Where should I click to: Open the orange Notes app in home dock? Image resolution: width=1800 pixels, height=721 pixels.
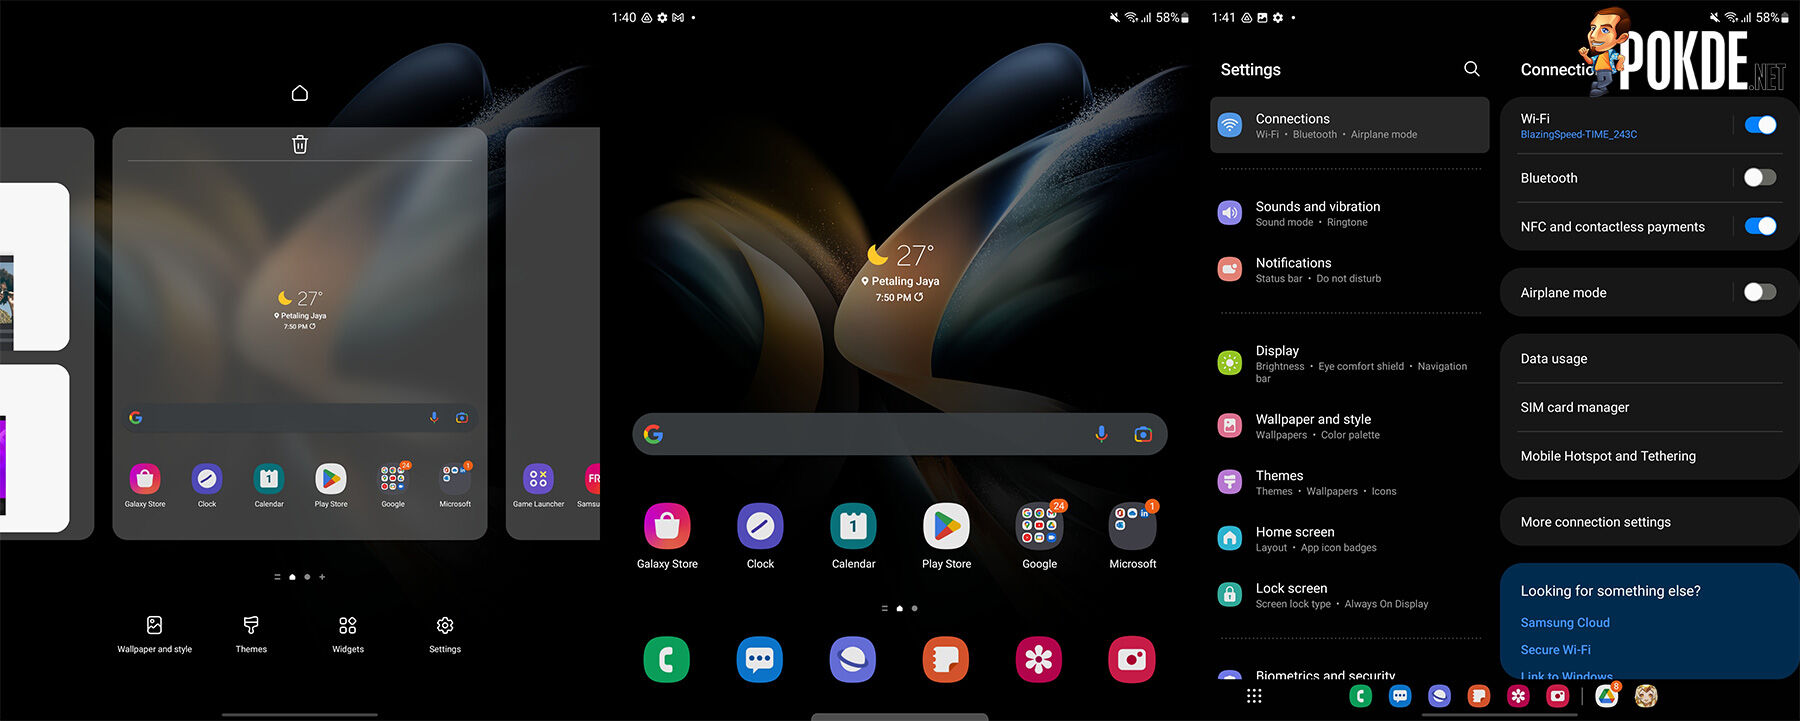[946, 660]
